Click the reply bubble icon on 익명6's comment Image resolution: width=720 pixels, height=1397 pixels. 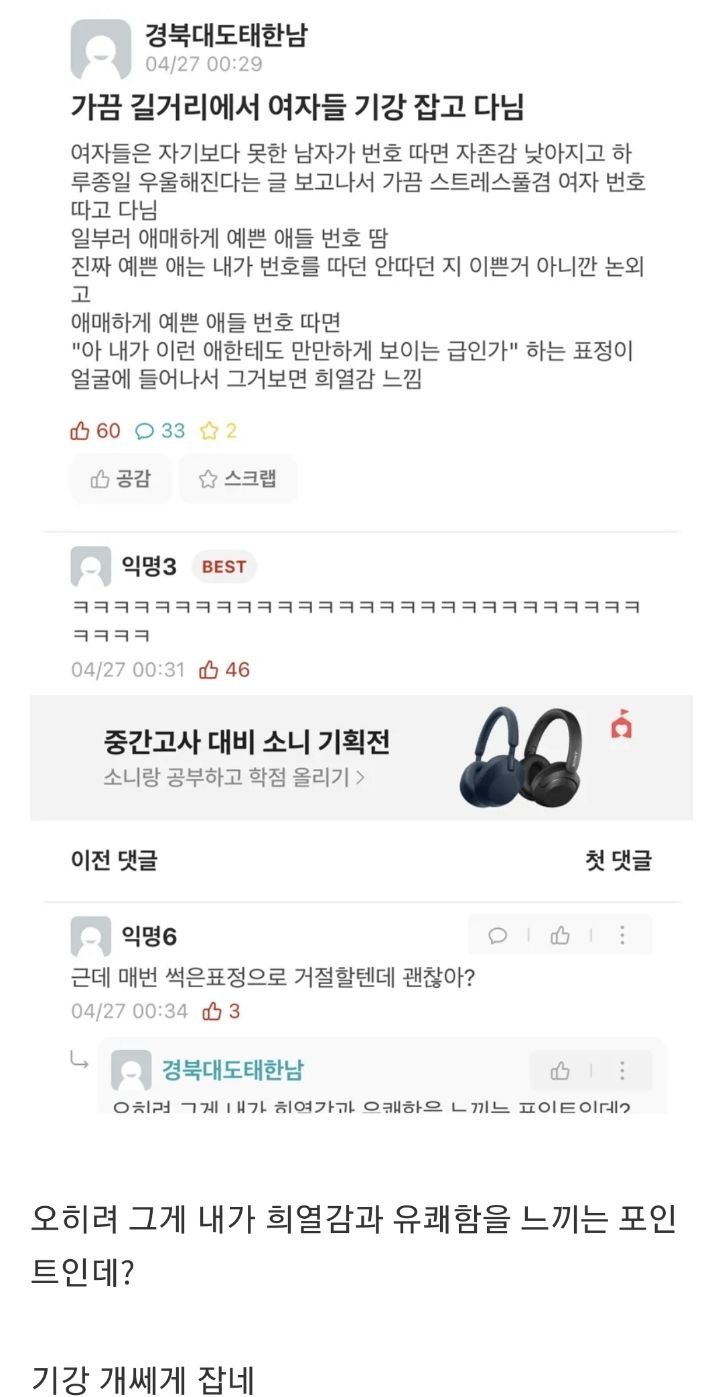pyautogui.click(x=497, y=936)
